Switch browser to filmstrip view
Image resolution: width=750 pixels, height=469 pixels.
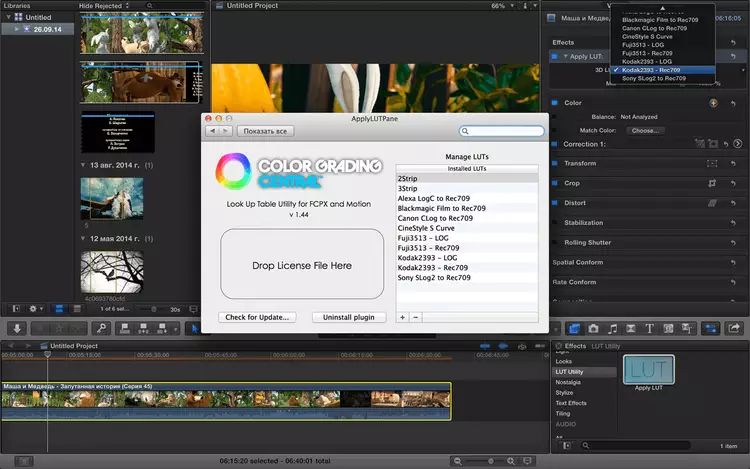click(59, 309)
